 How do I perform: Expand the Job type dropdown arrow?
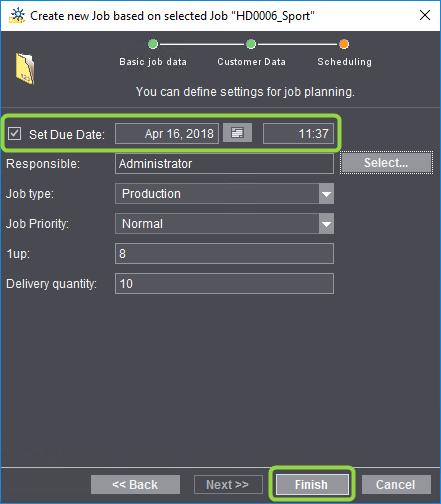point(326,194)
